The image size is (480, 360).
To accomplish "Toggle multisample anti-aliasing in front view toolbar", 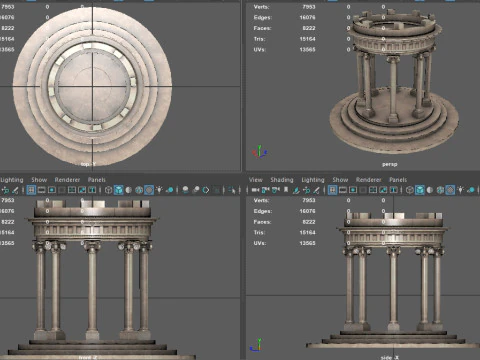I will coord(206,190).
